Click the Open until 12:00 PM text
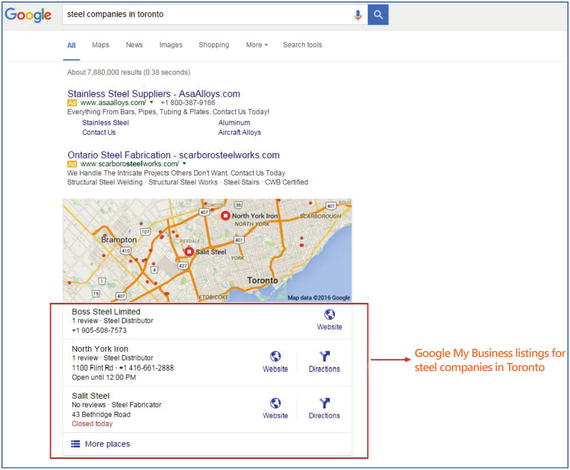Image resolution: width=570 pixels, height=470 pixels. coord(104,377)
